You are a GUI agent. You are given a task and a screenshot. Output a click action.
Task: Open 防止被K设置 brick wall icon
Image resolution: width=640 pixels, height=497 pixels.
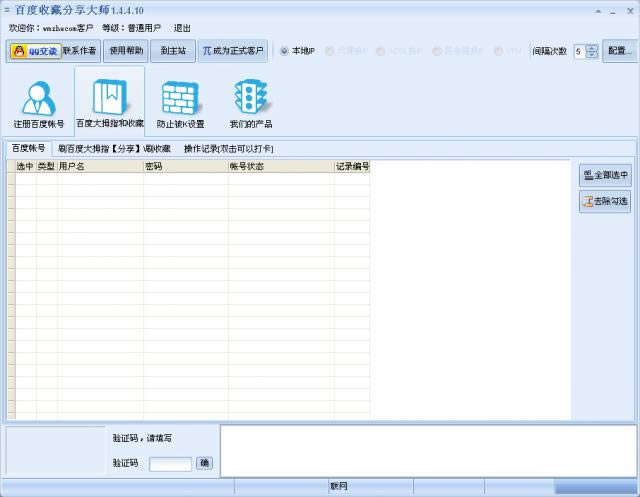(180, 104)
